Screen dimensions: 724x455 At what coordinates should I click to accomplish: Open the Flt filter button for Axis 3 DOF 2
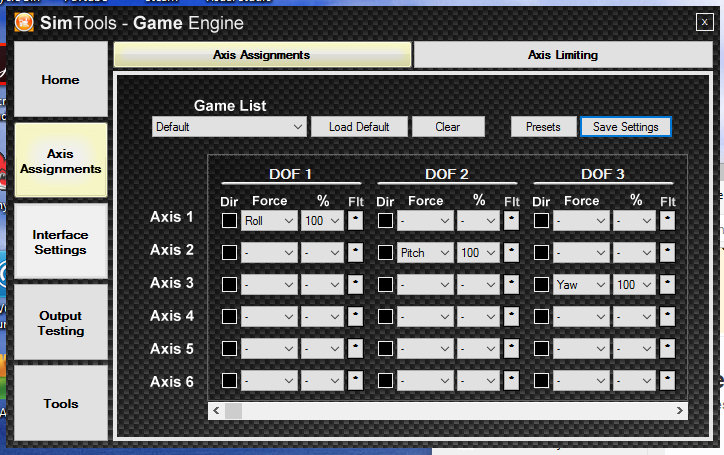[x=511, y=285]
